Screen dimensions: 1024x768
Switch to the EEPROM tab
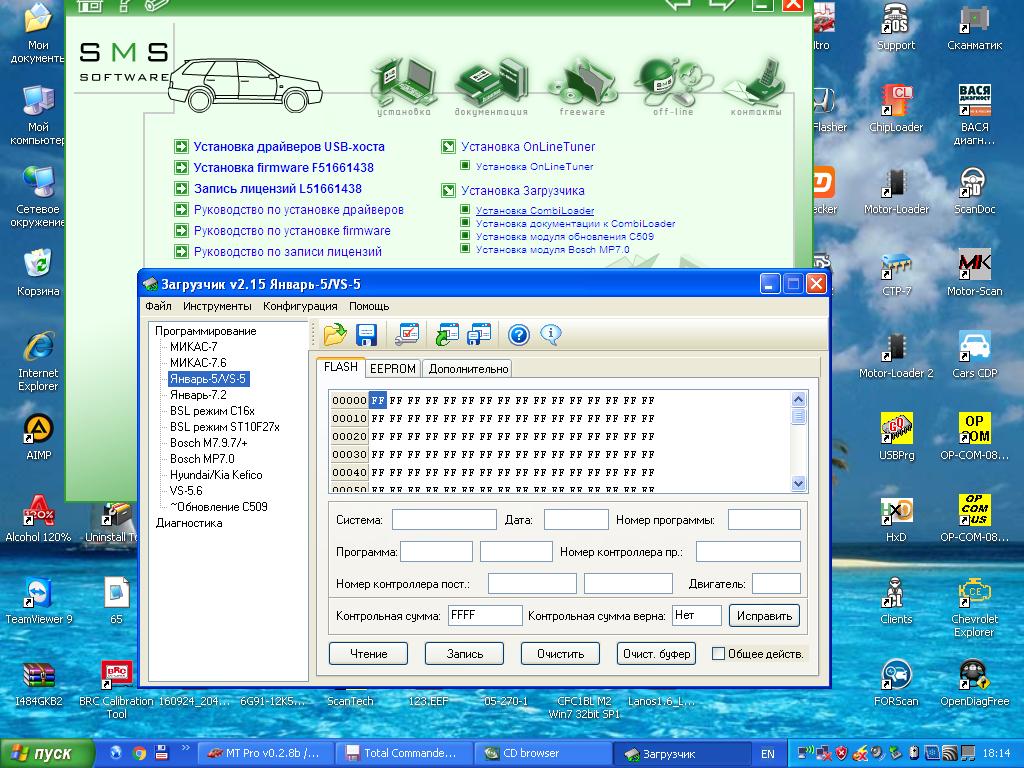click(x=392, y=369)
